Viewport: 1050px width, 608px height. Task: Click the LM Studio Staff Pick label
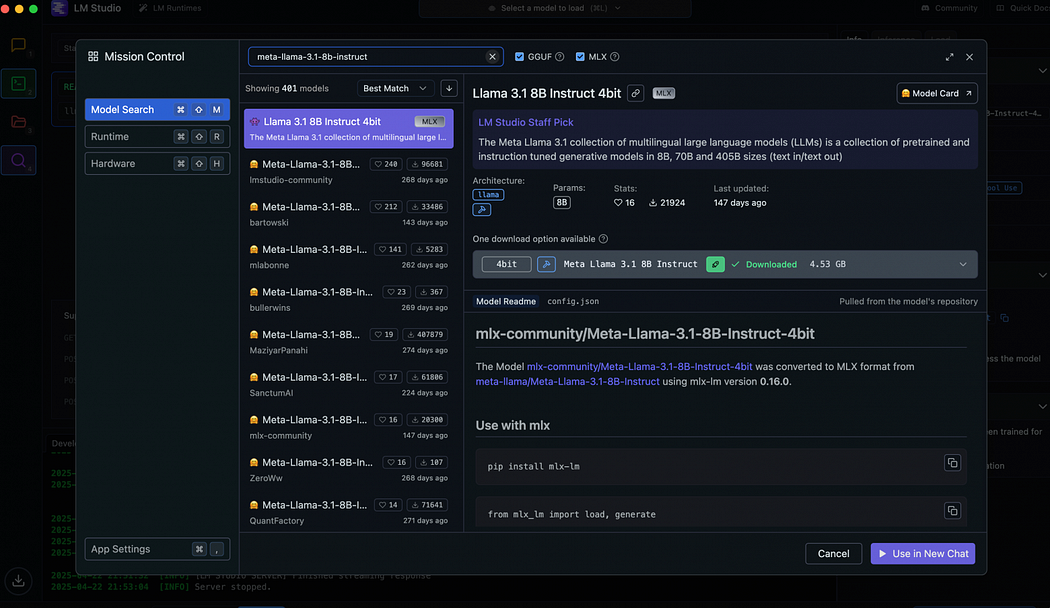point(526,123)
